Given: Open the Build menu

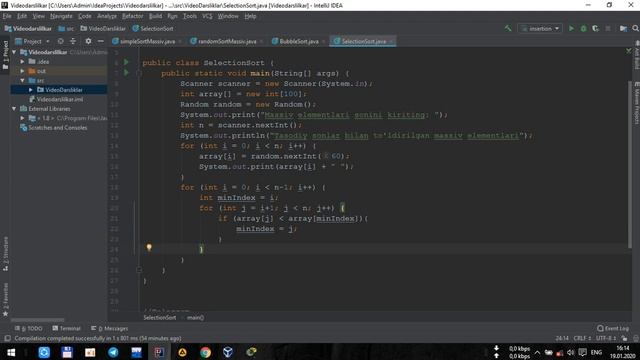Looking at the screenshot, I should (155, 16).
